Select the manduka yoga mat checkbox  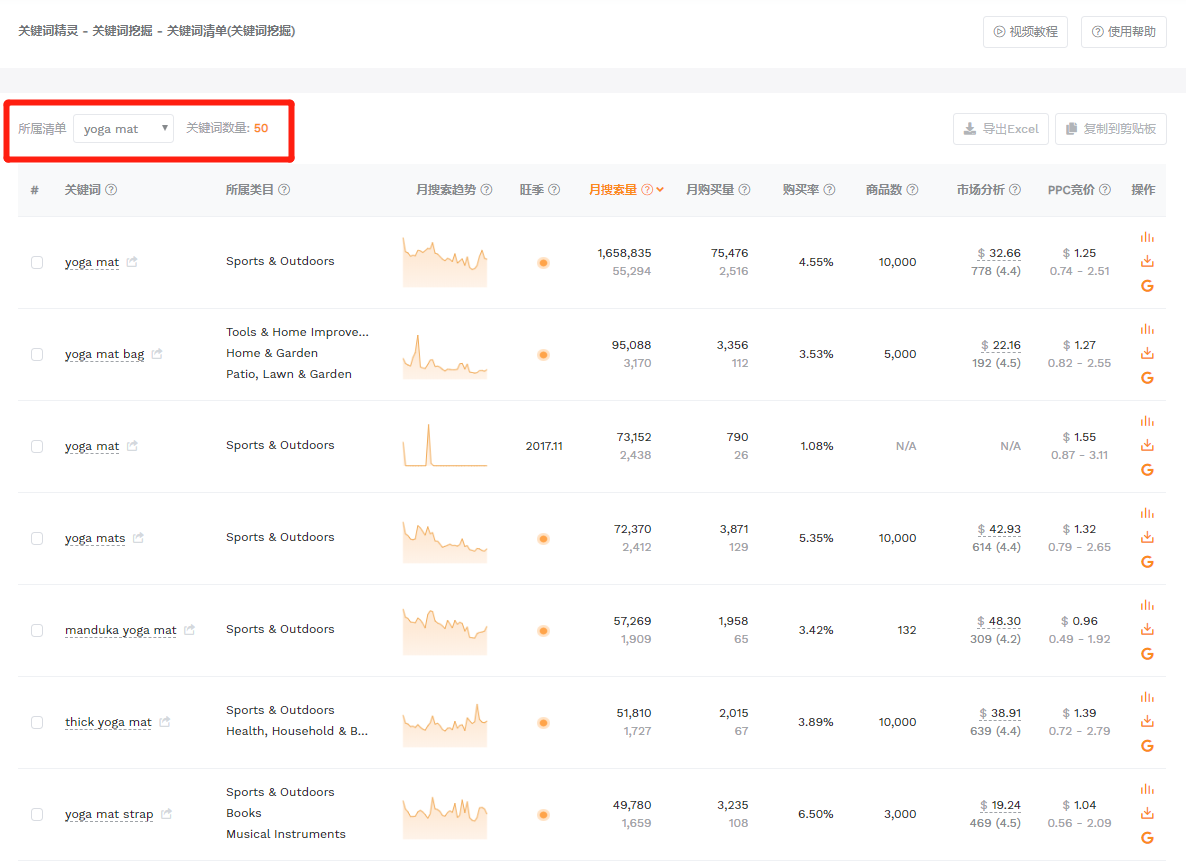click(x=37, y=631)
